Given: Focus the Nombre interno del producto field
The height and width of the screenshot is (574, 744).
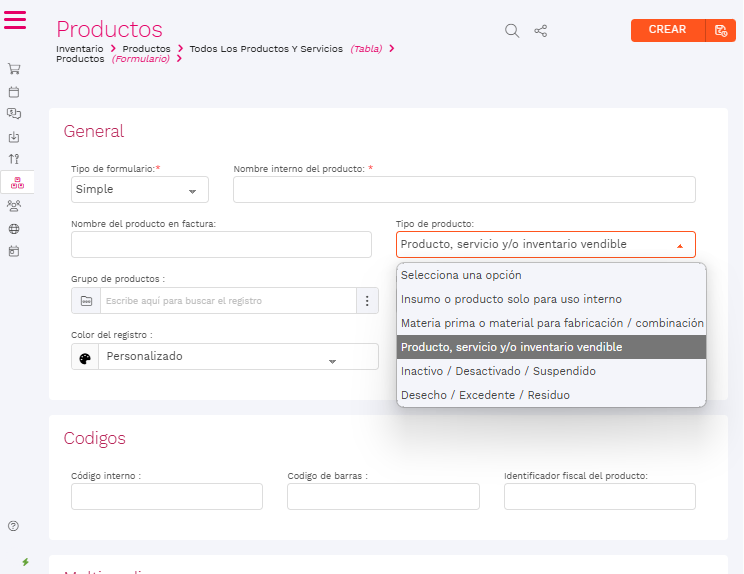Looking at the screenshot, I should [x=464, y=190].
